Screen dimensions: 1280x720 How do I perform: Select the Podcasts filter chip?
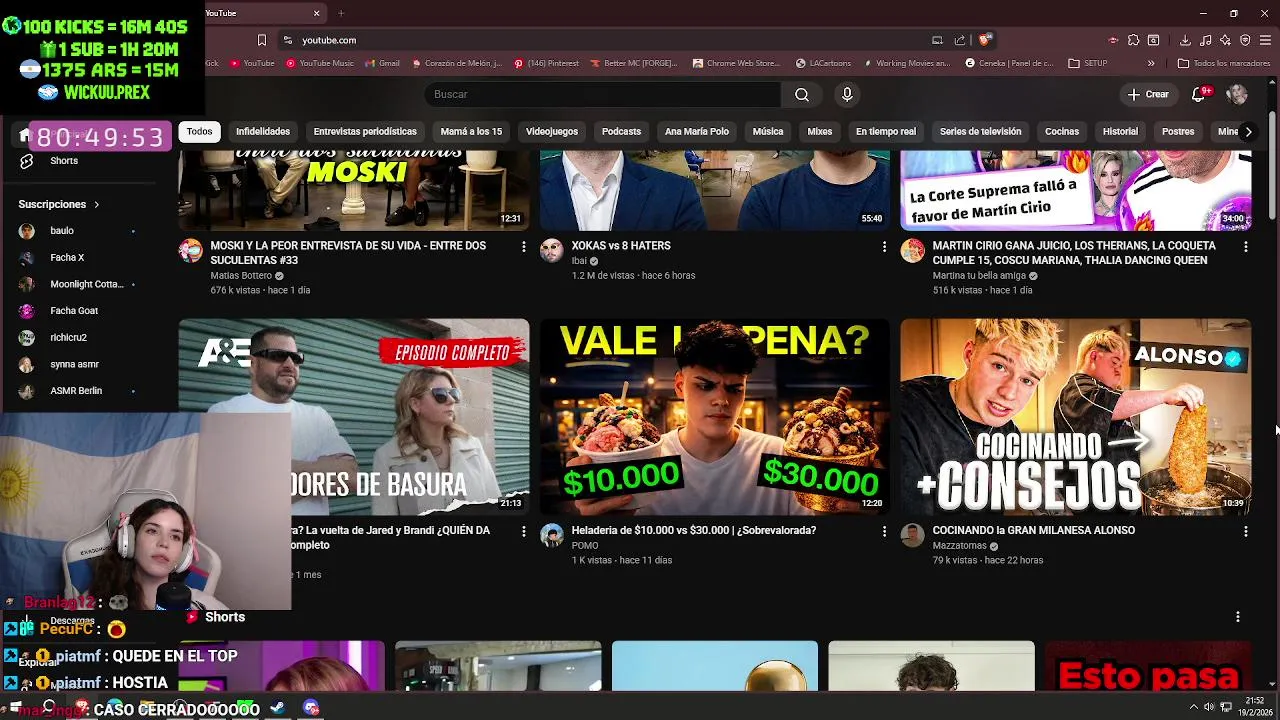621,131
